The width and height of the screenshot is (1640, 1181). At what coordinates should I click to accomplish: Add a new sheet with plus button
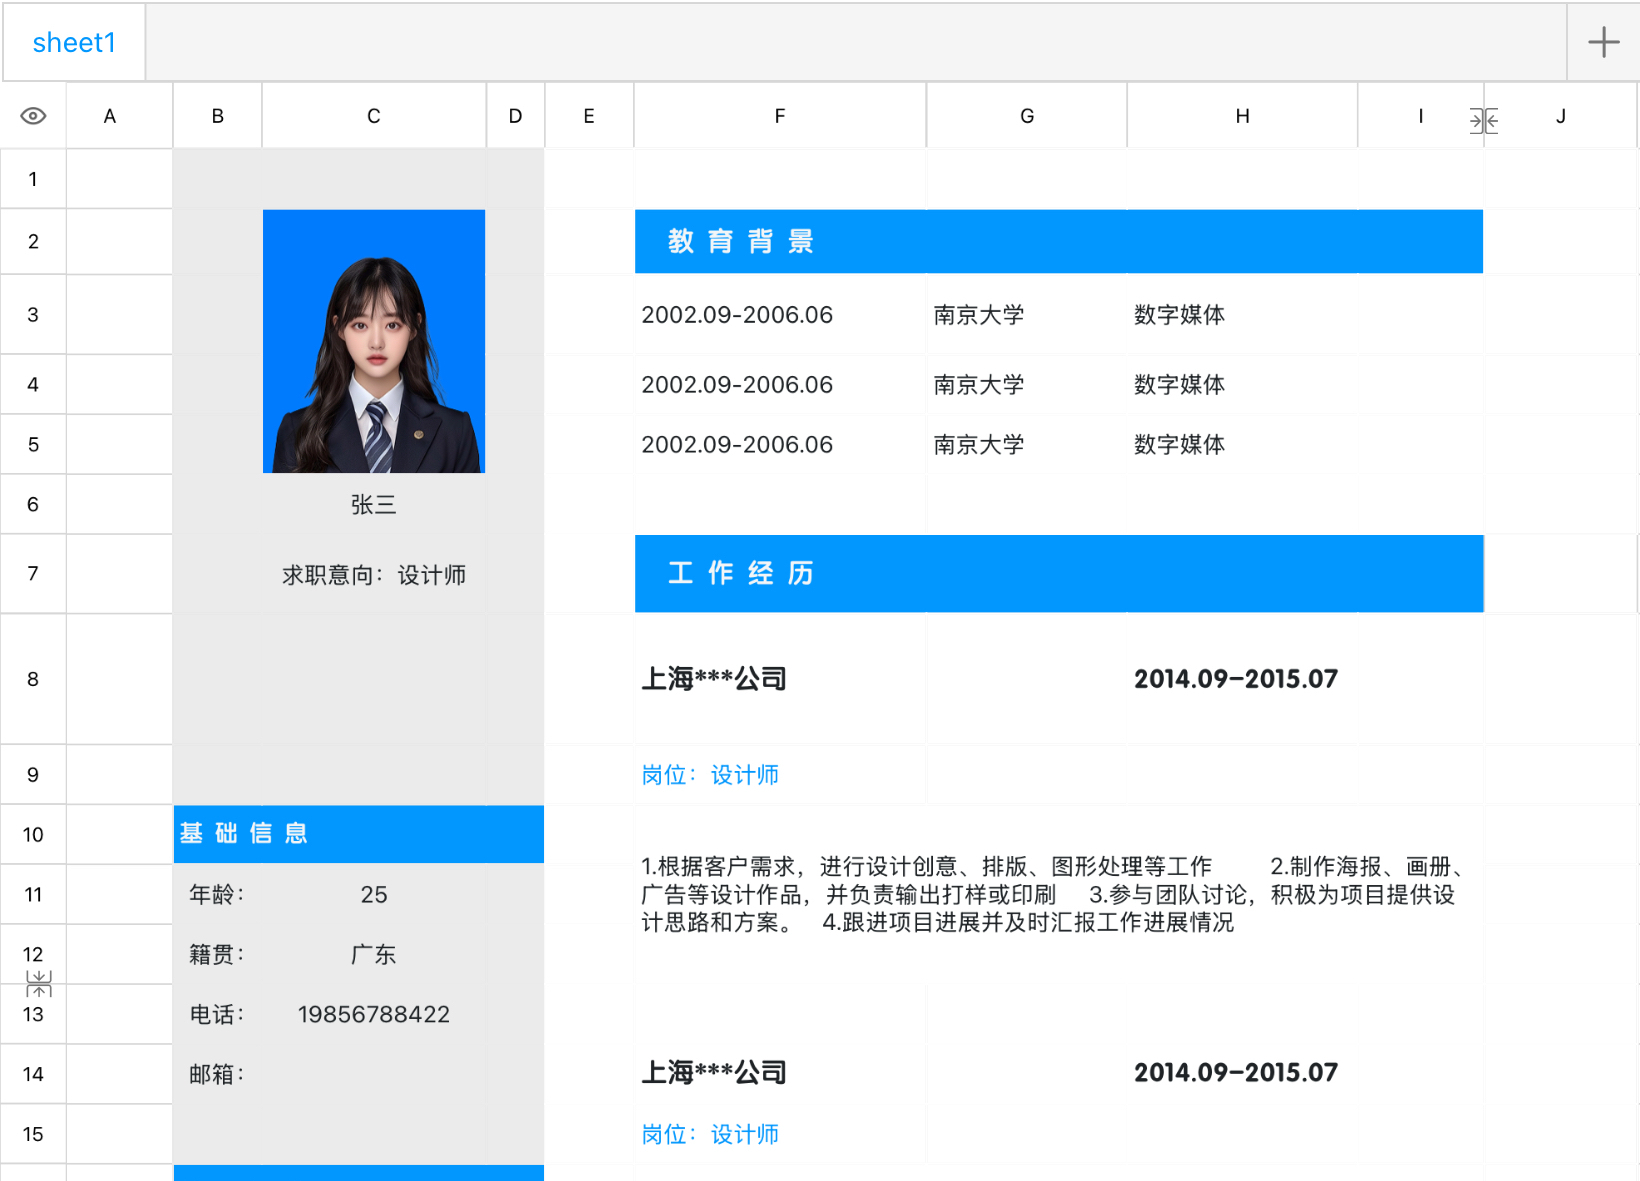1603,42
